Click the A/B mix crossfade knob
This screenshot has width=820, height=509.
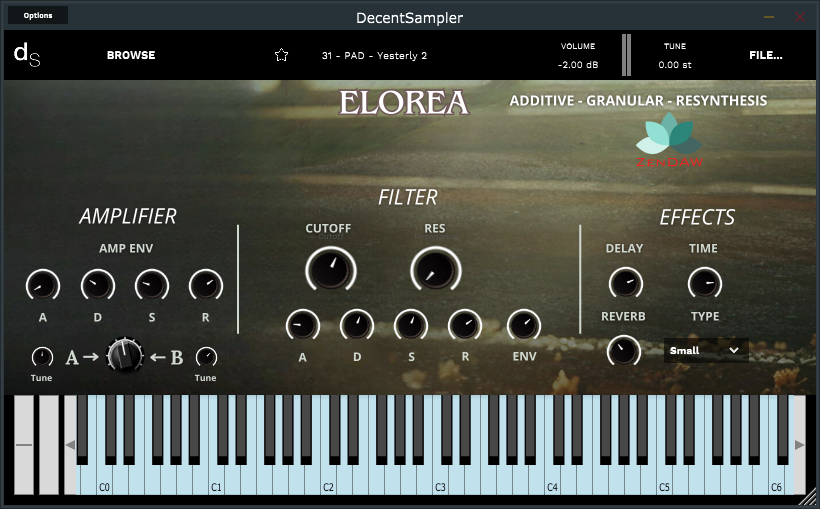(x=125, y=355)
